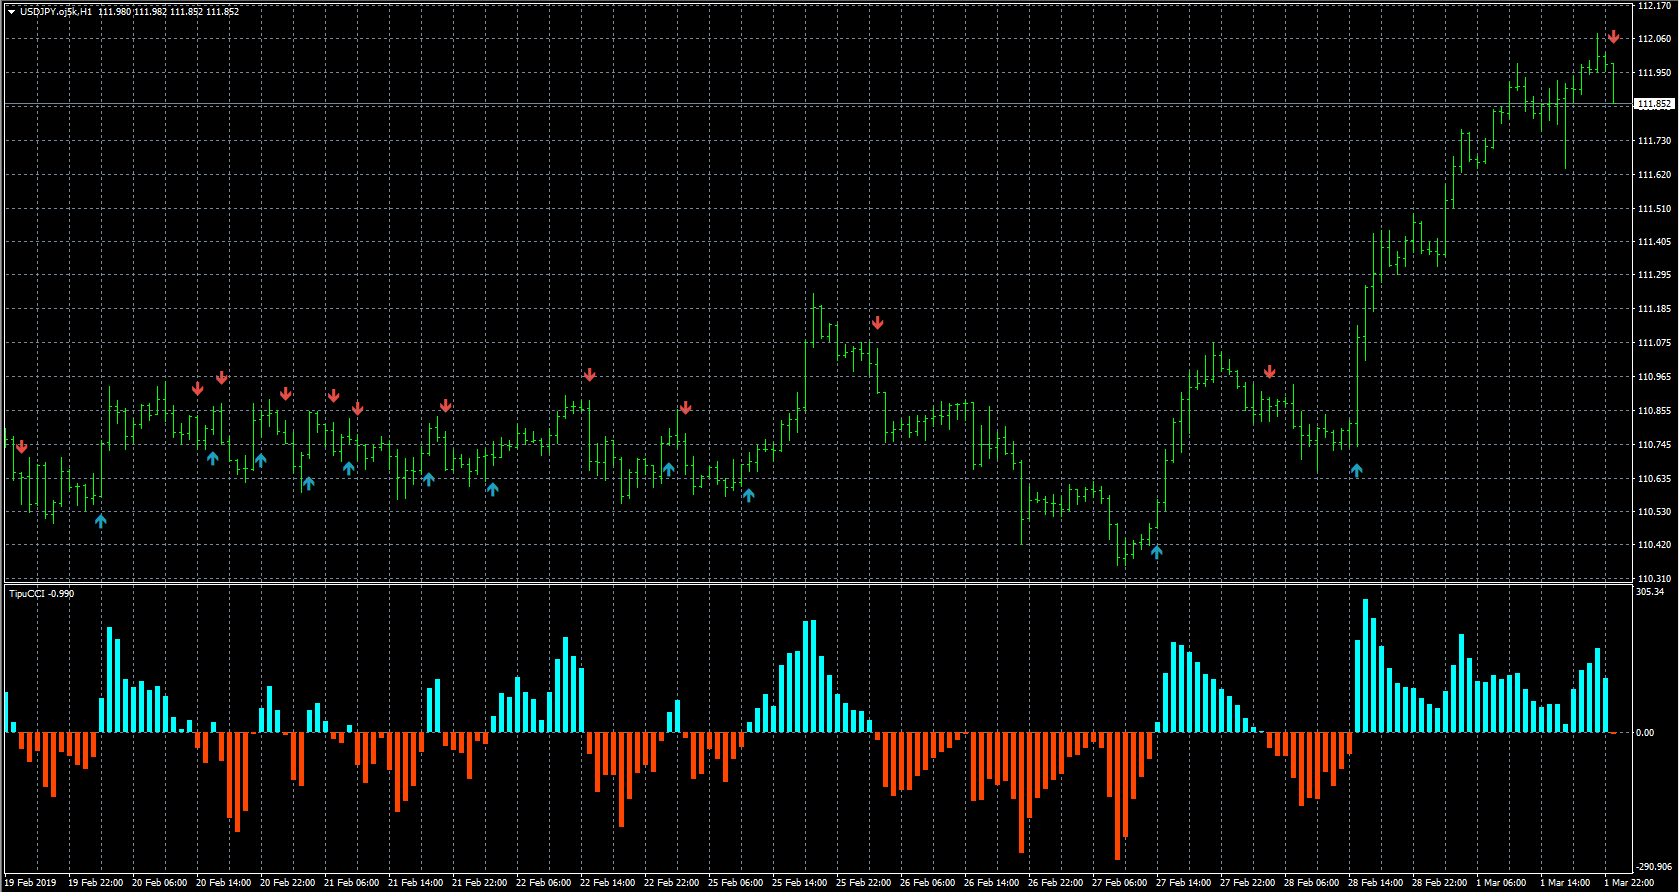This screenshot has width=1680, height=892.
Task: Click the blue buy arrow above 25 Feb 06:00
Action: coord(749,495)
